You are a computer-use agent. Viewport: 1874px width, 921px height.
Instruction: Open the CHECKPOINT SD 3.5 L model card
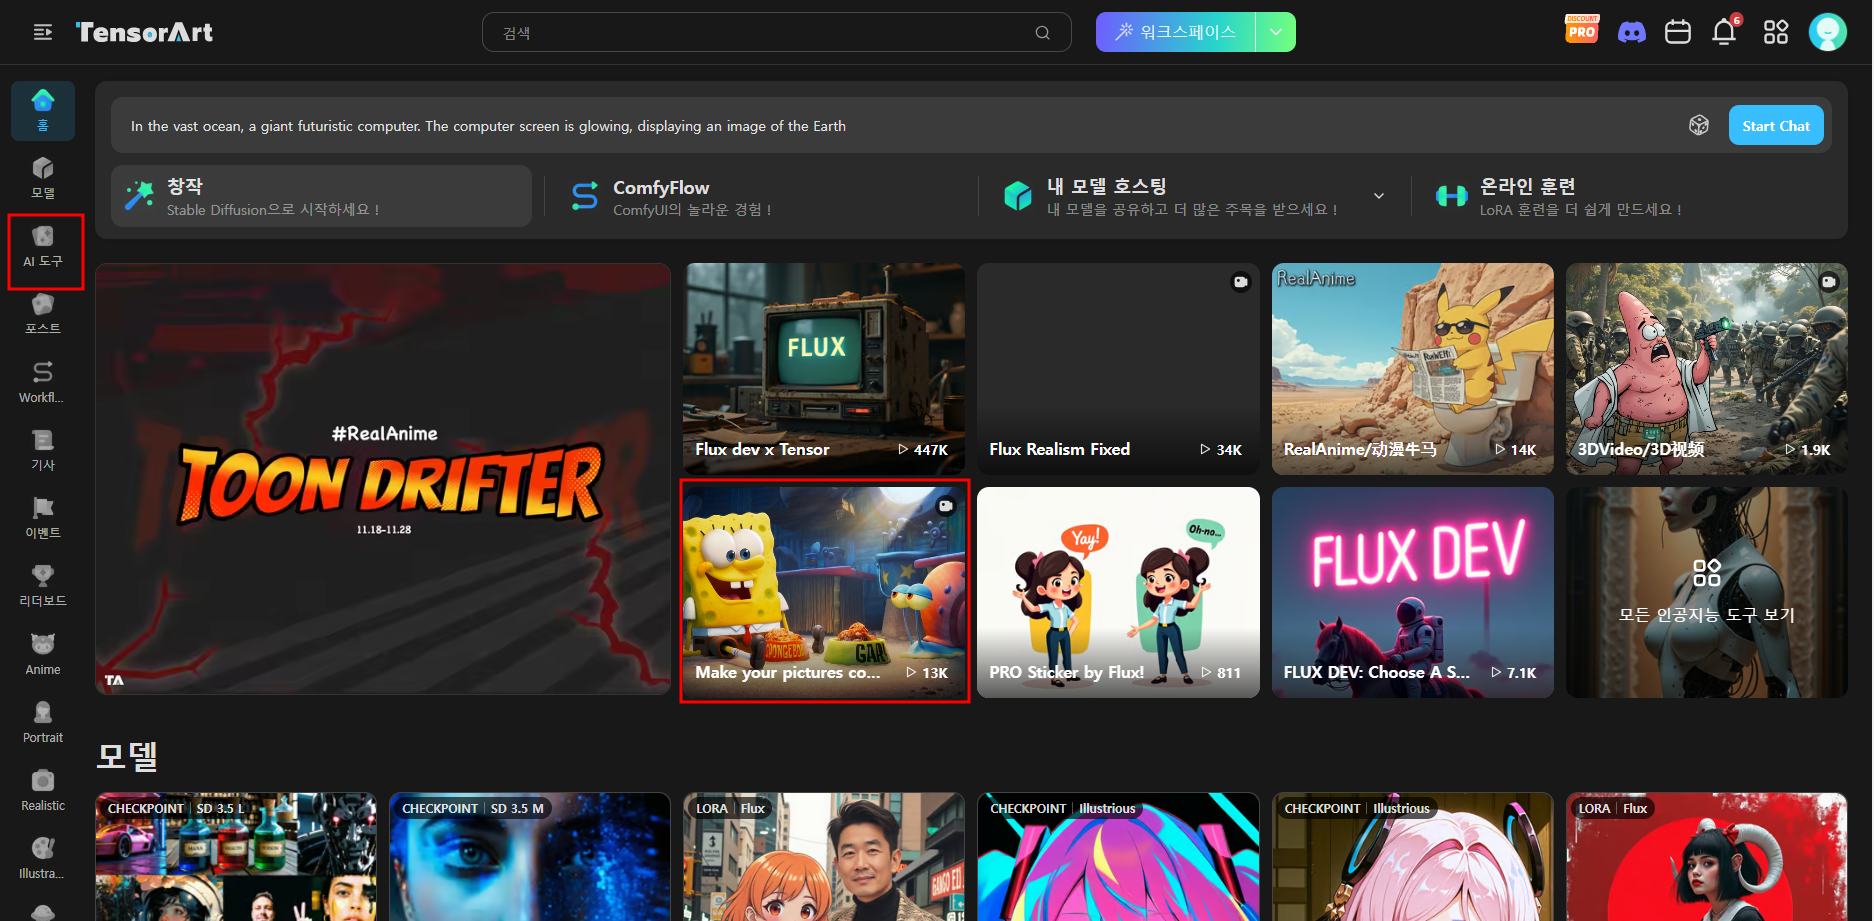click(236, 857)
